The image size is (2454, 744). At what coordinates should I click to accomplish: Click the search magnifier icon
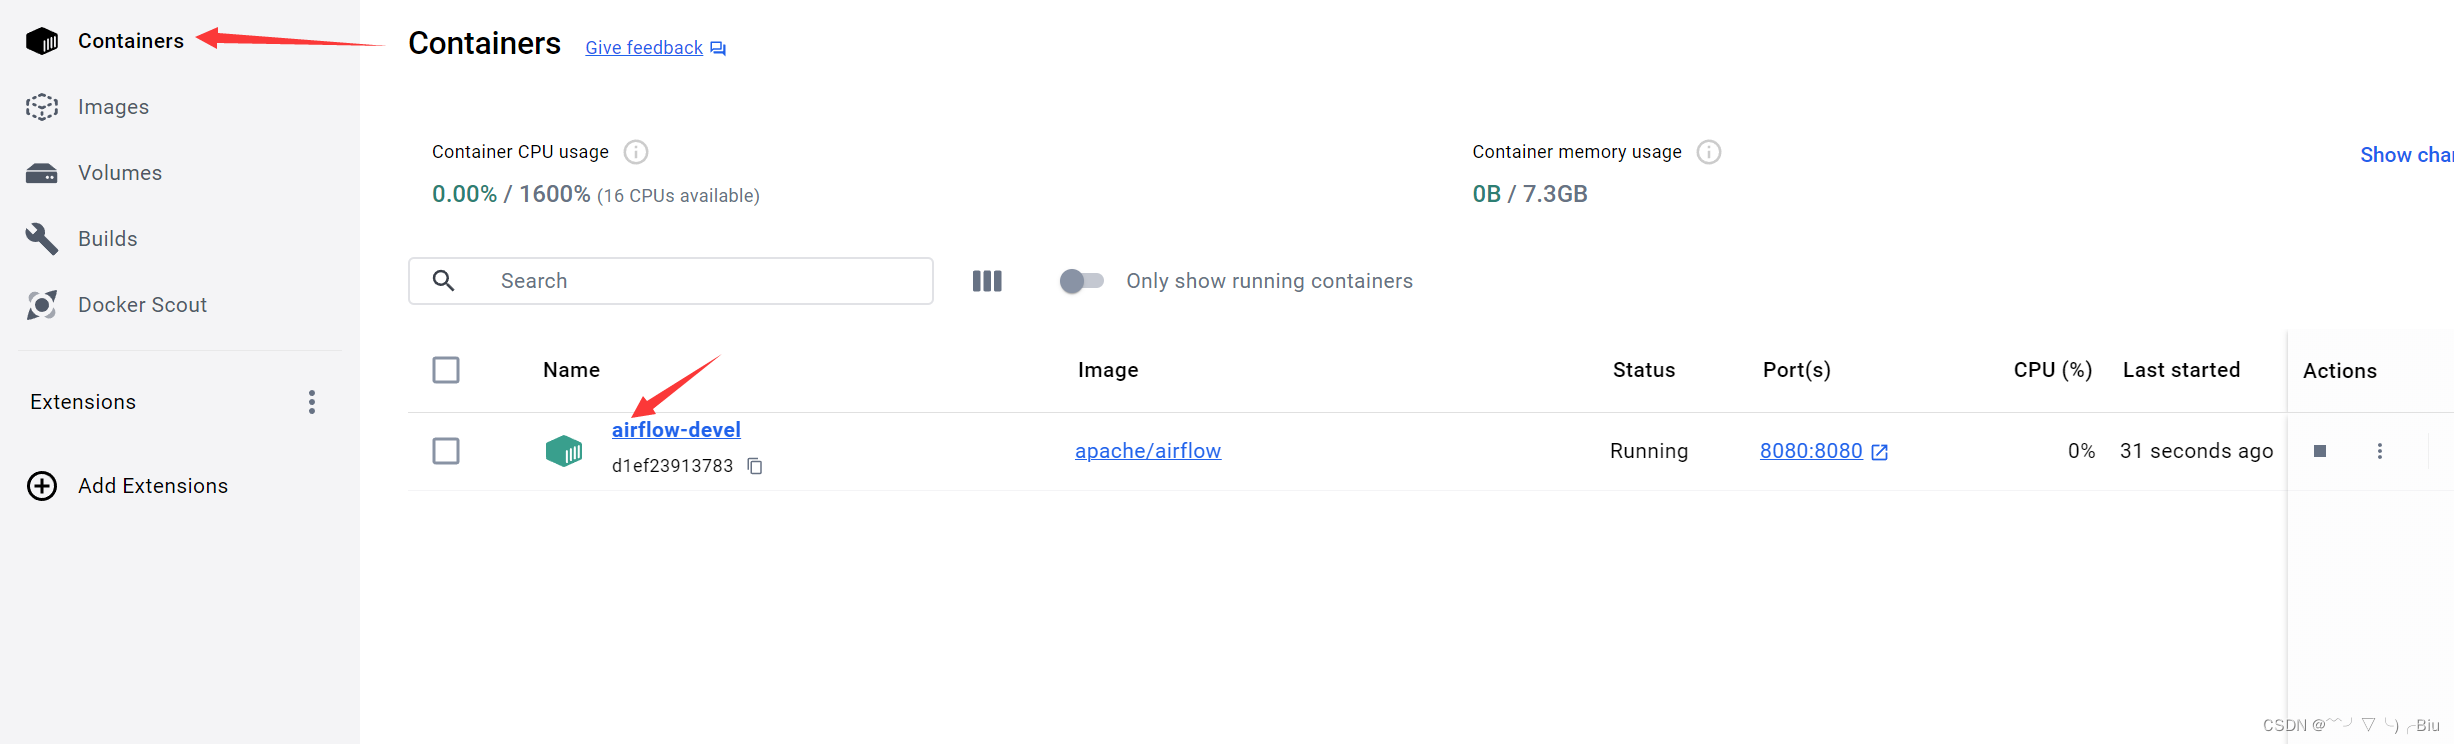click(444, 281)
